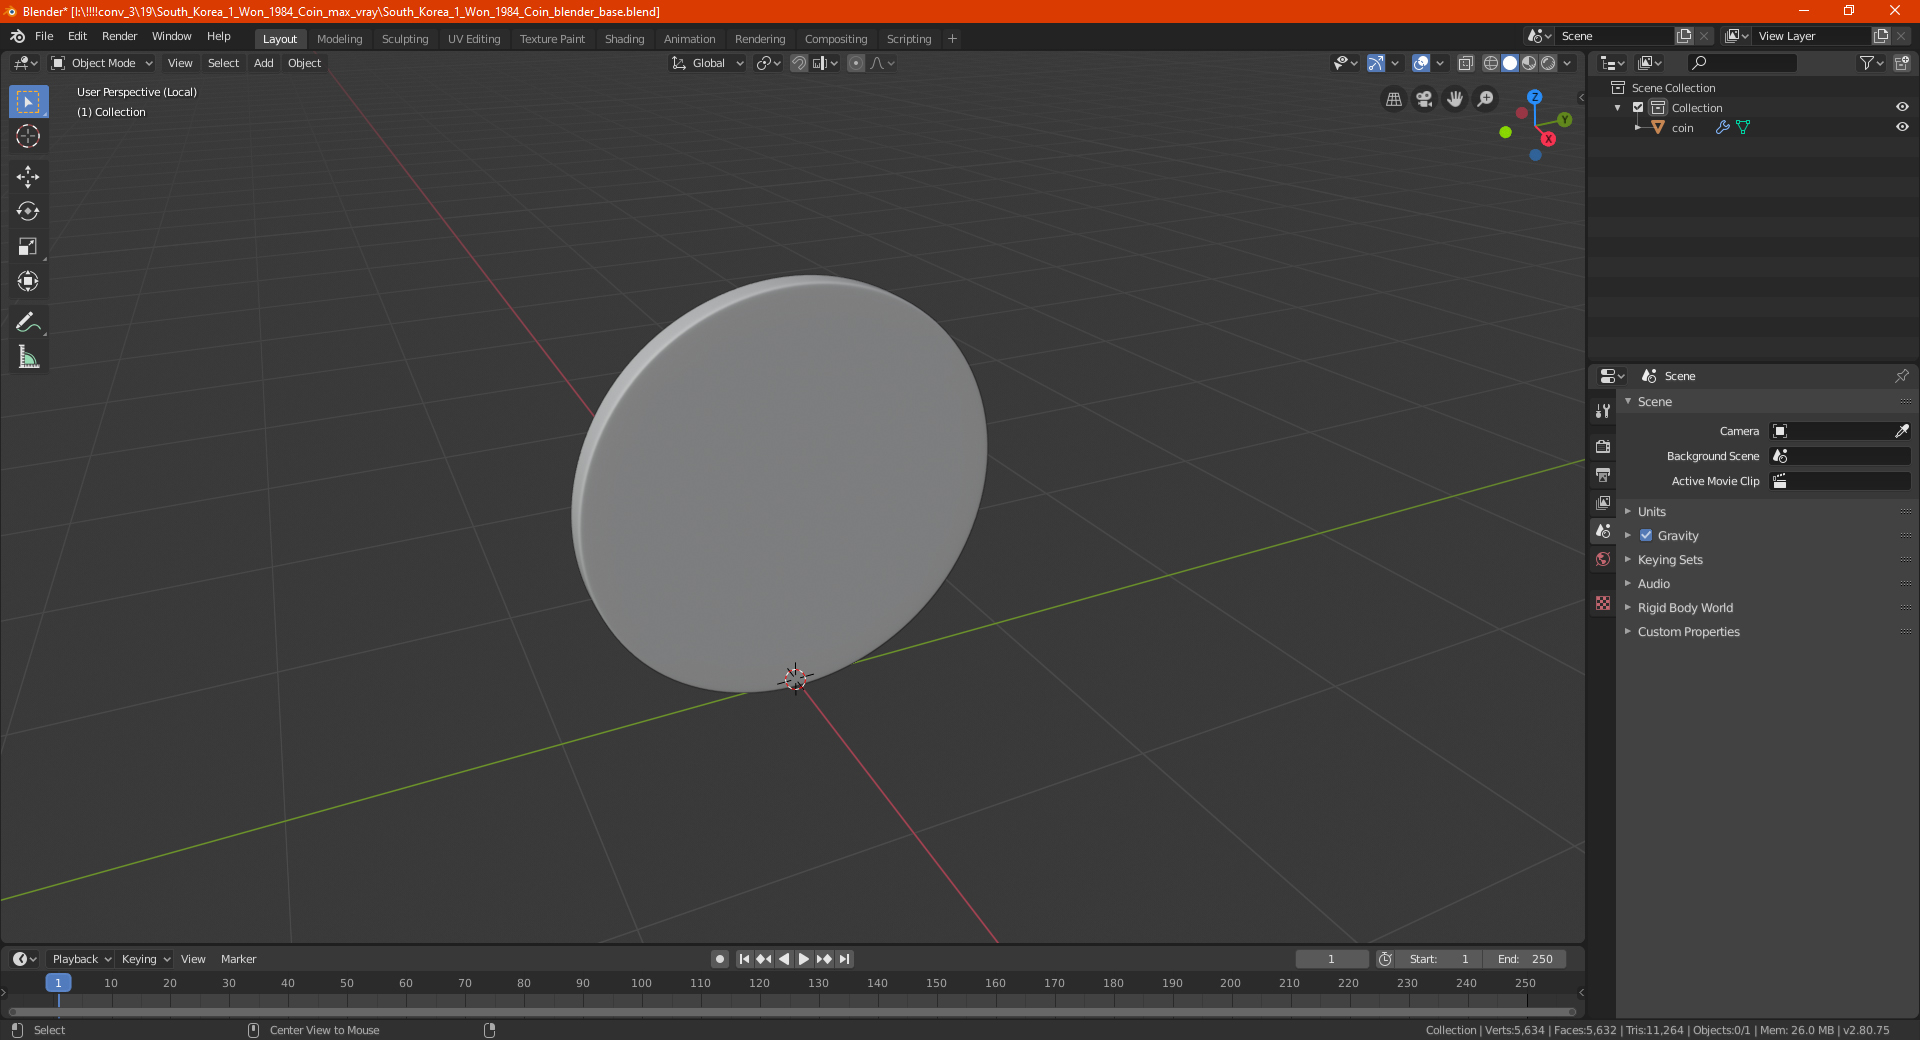Viewport: 1920px width, 1040px height.
Task: Select the Scale tool
Action: pos(28,246)
